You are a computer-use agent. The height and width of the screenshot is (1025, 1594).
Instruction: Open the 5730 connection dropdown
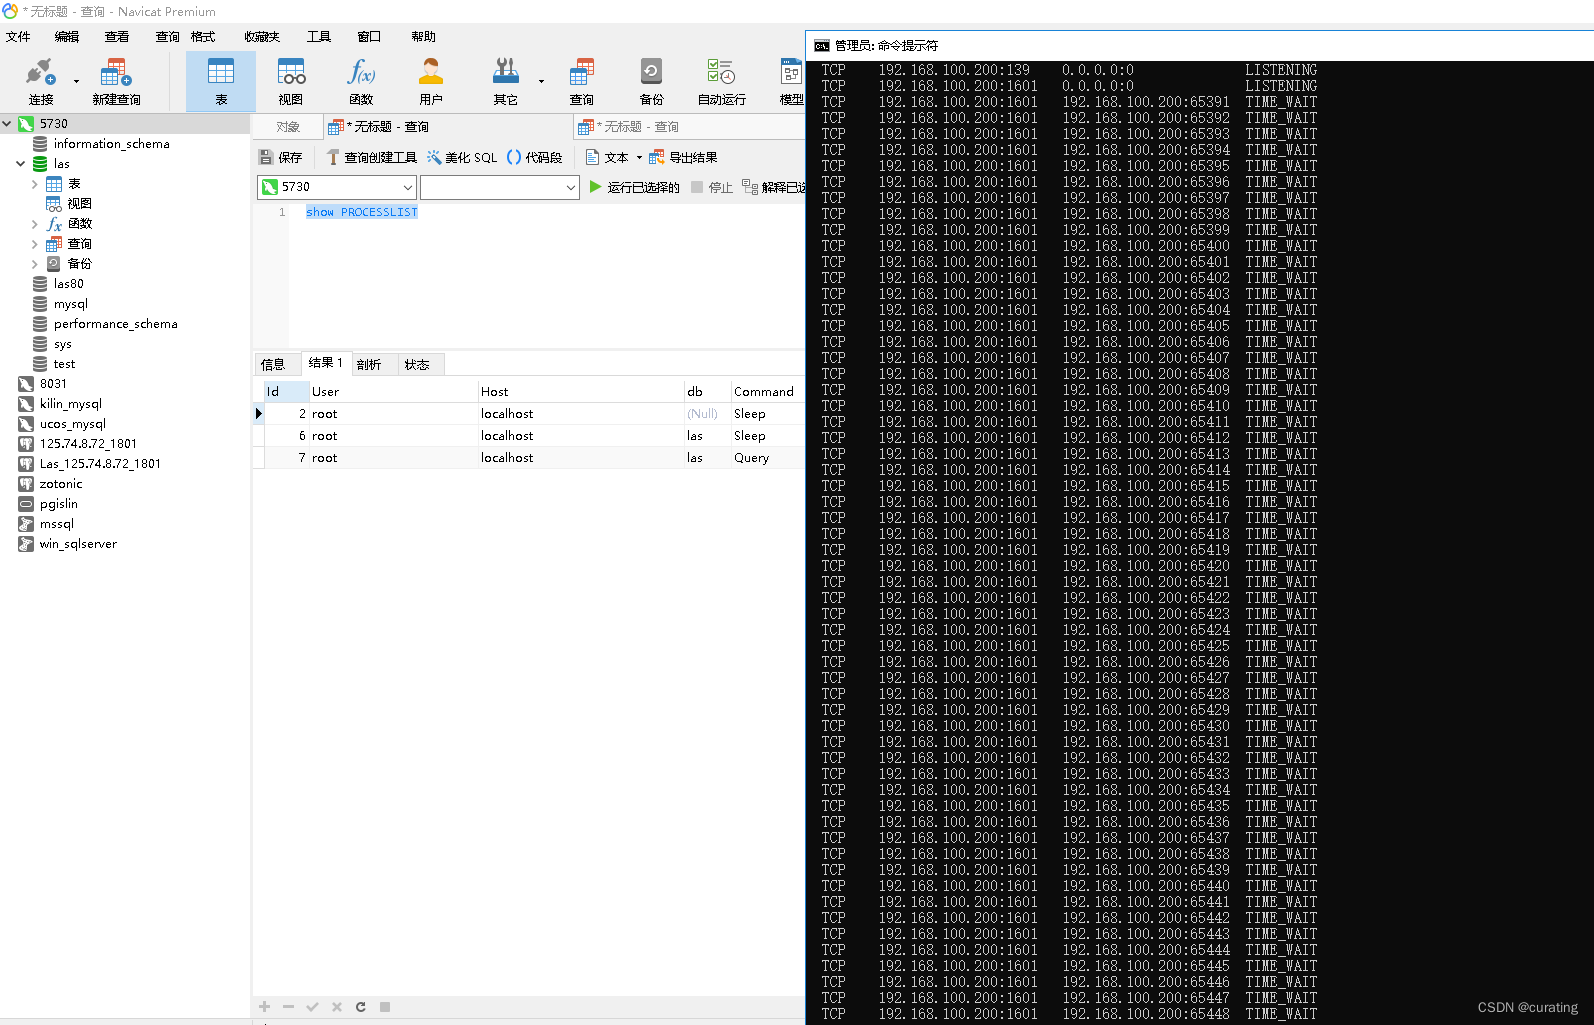407,187
